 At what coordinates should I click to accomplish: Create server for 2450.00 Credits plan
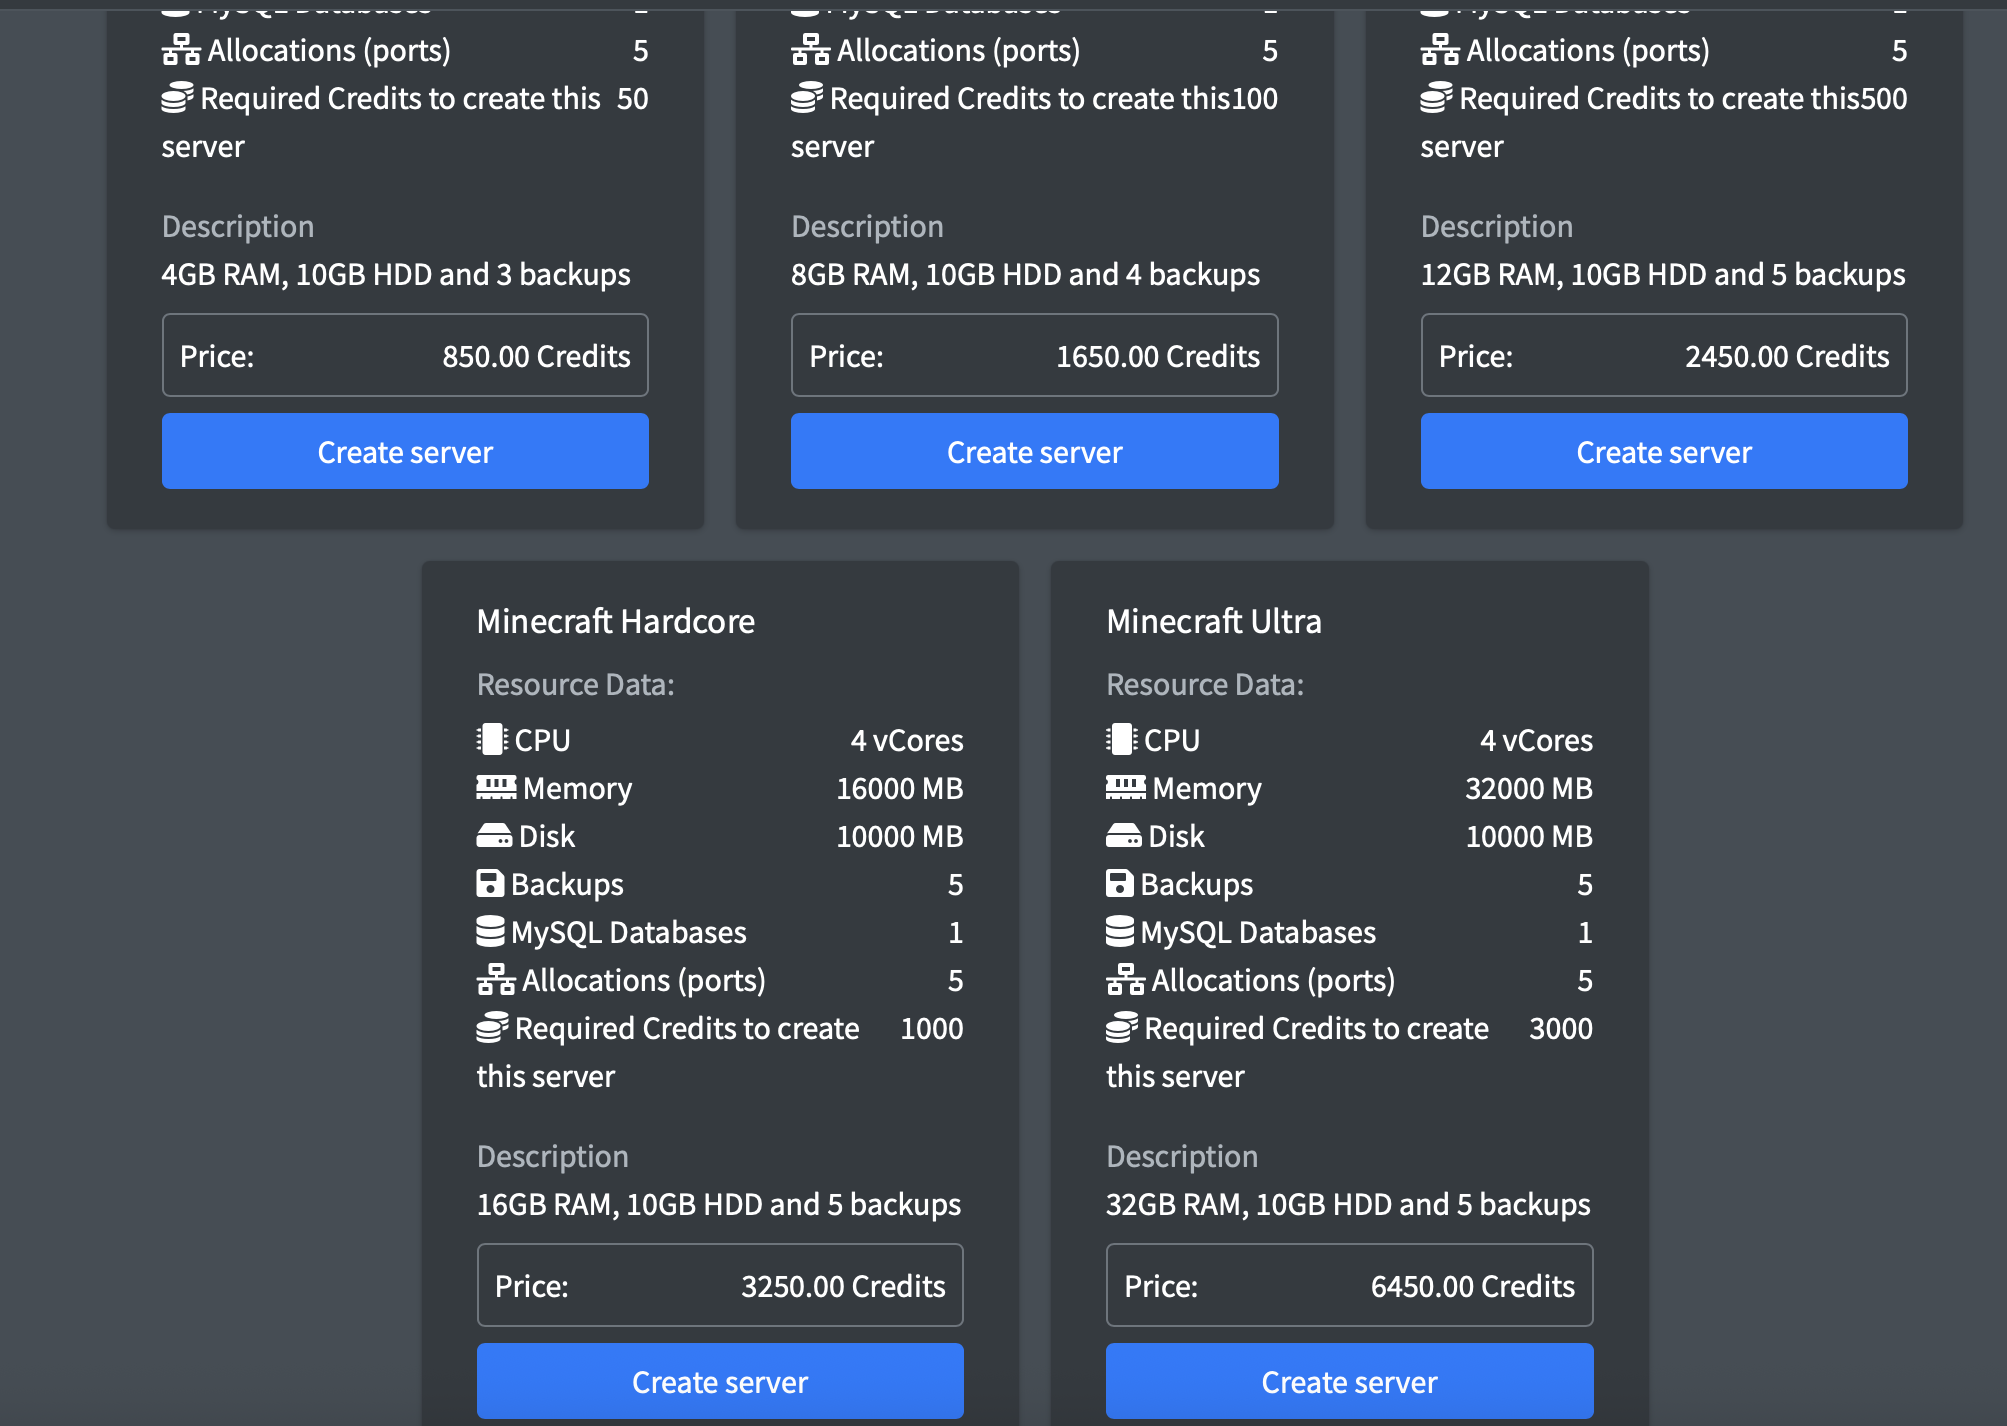coord(1663,452)
